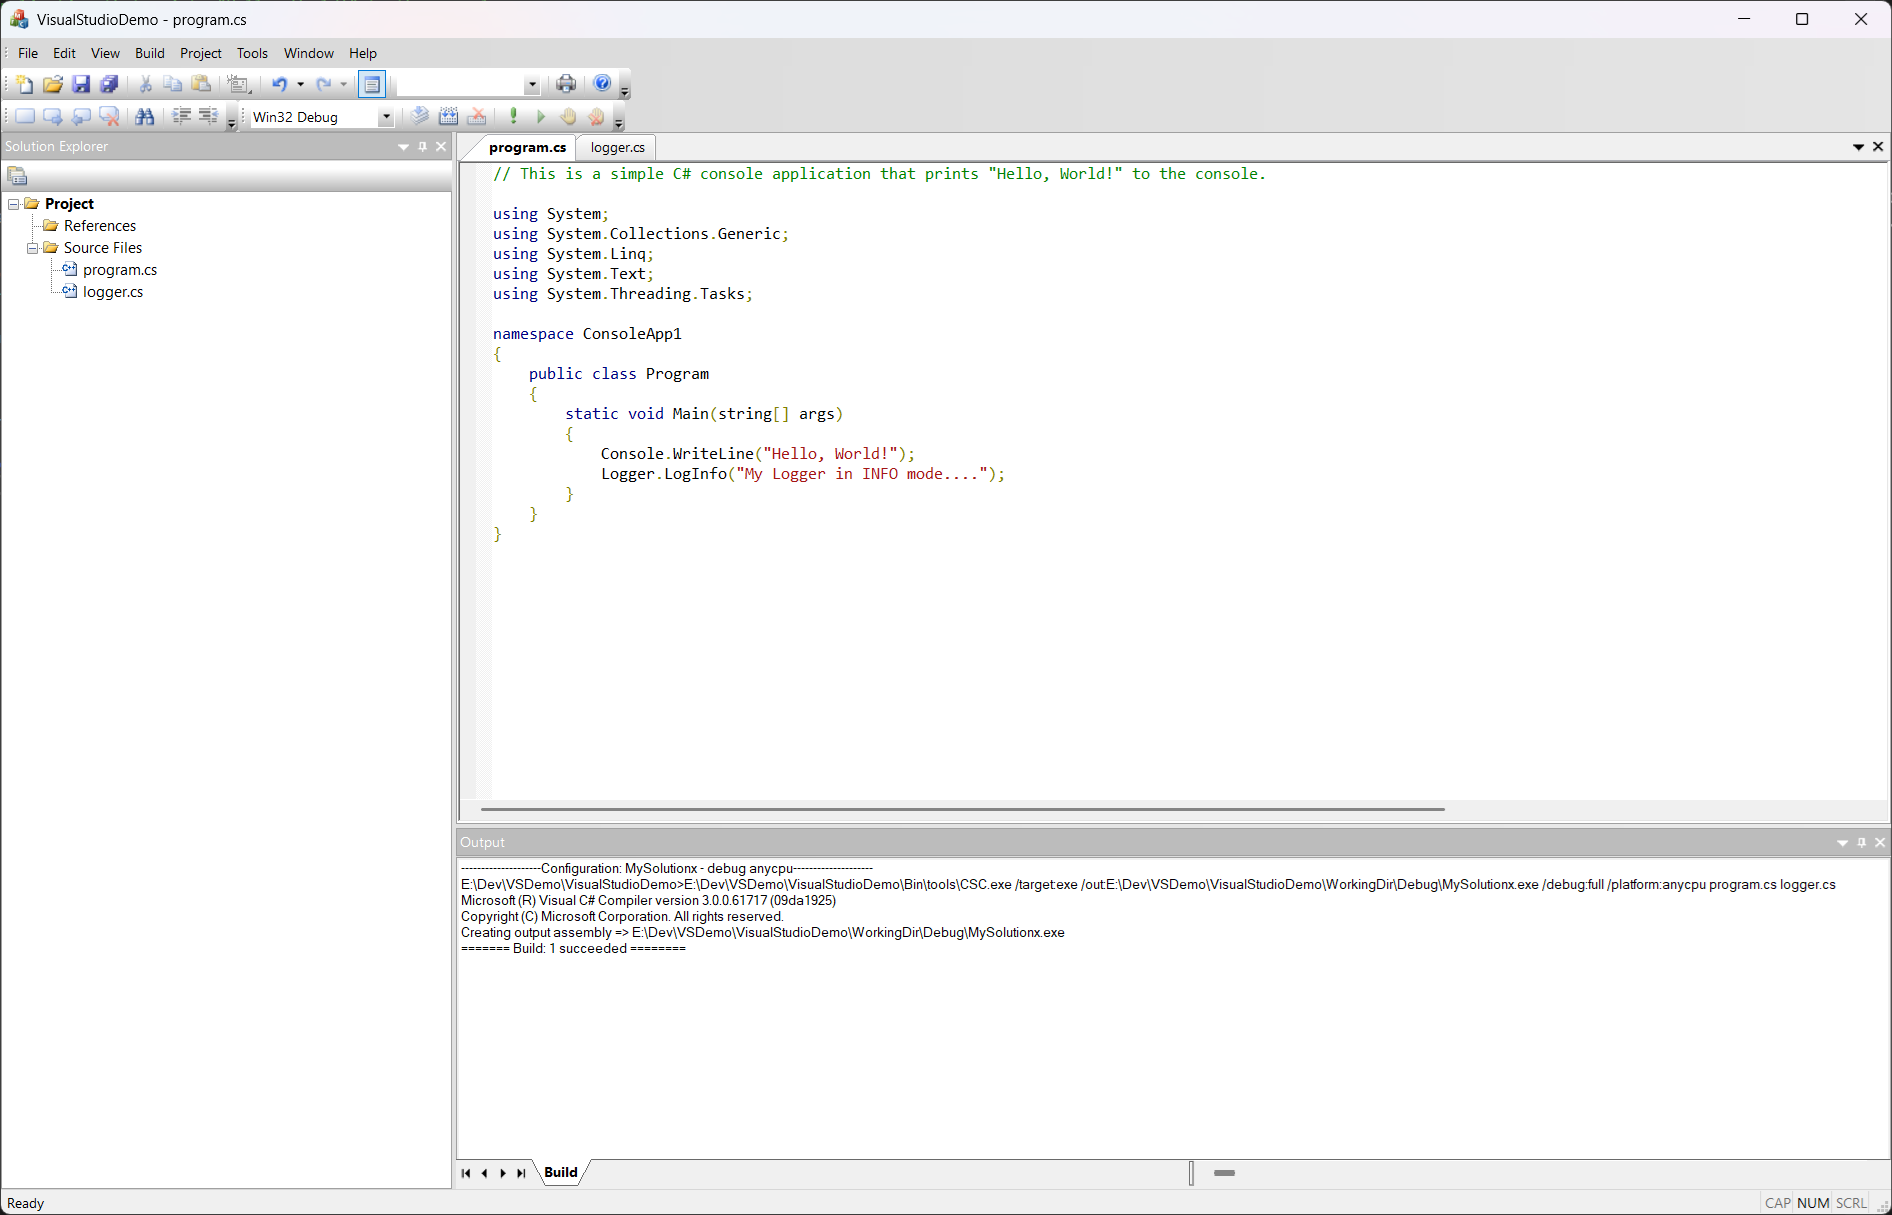Pin the Solution Explorer panel
This screenshot has height=1215, width=1892.
tap(422, 147)
